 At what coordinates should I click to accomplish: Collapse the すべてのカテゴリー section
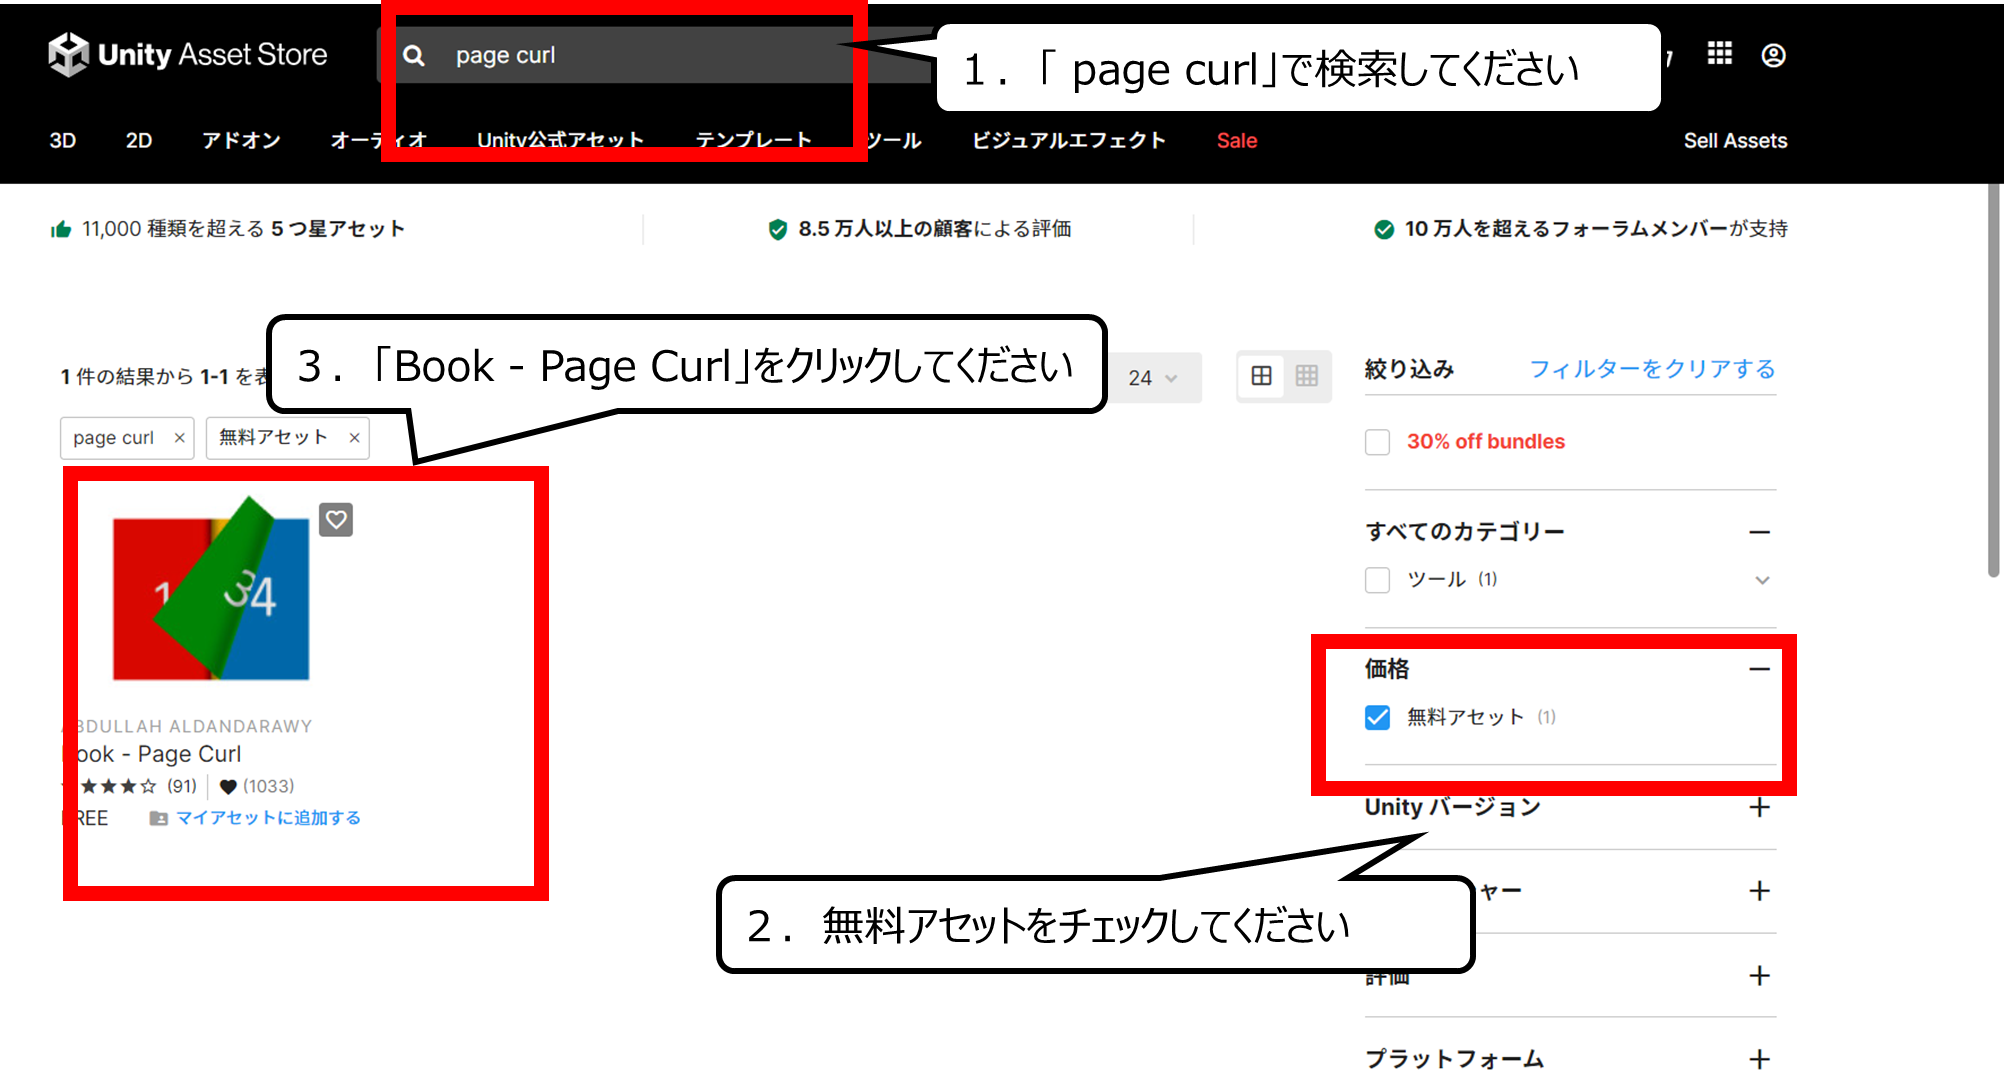tap(1760, 532)
